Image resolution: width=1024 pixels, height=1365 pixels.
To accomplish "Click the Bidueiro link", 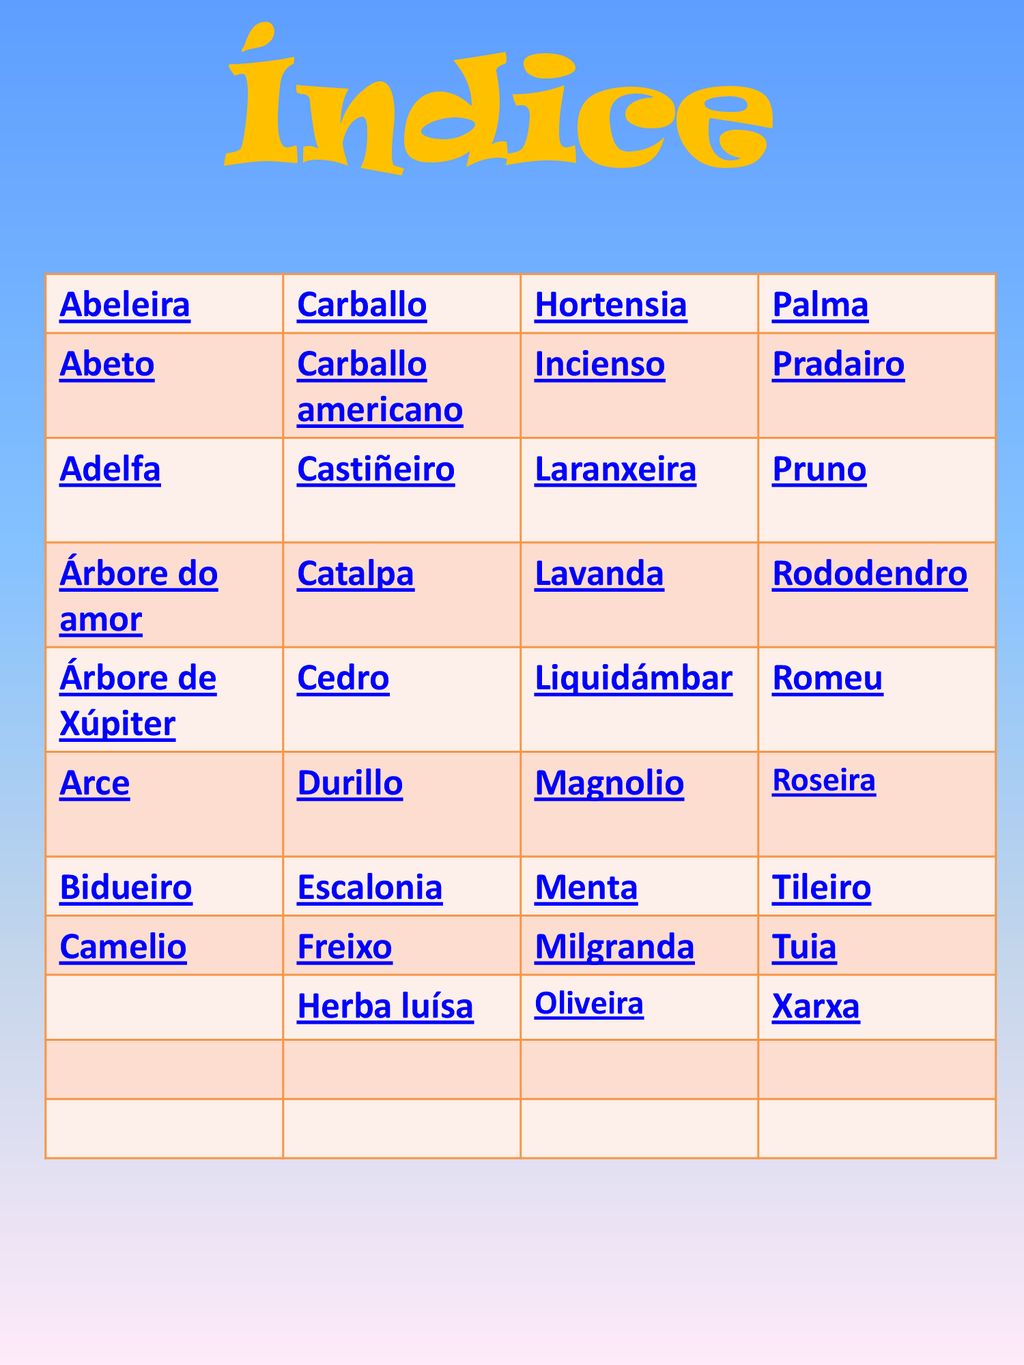I will [x=126, y=887].
